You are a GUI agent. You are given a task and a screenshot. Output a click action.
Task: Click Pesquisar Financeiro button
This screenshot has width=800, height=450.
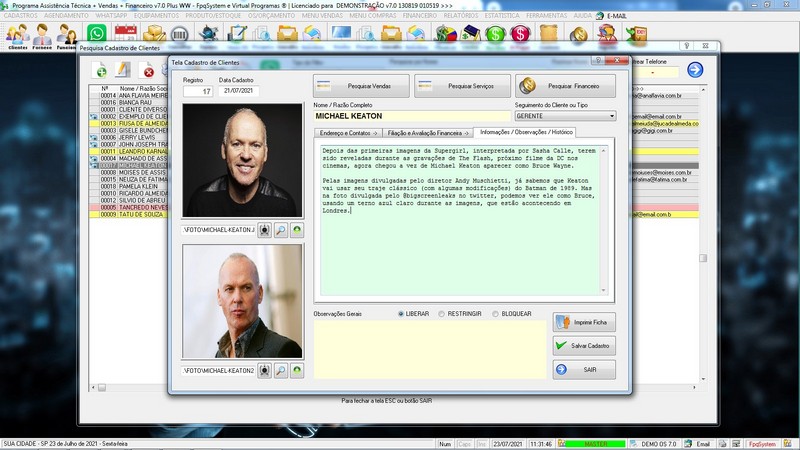coord(565,86)
